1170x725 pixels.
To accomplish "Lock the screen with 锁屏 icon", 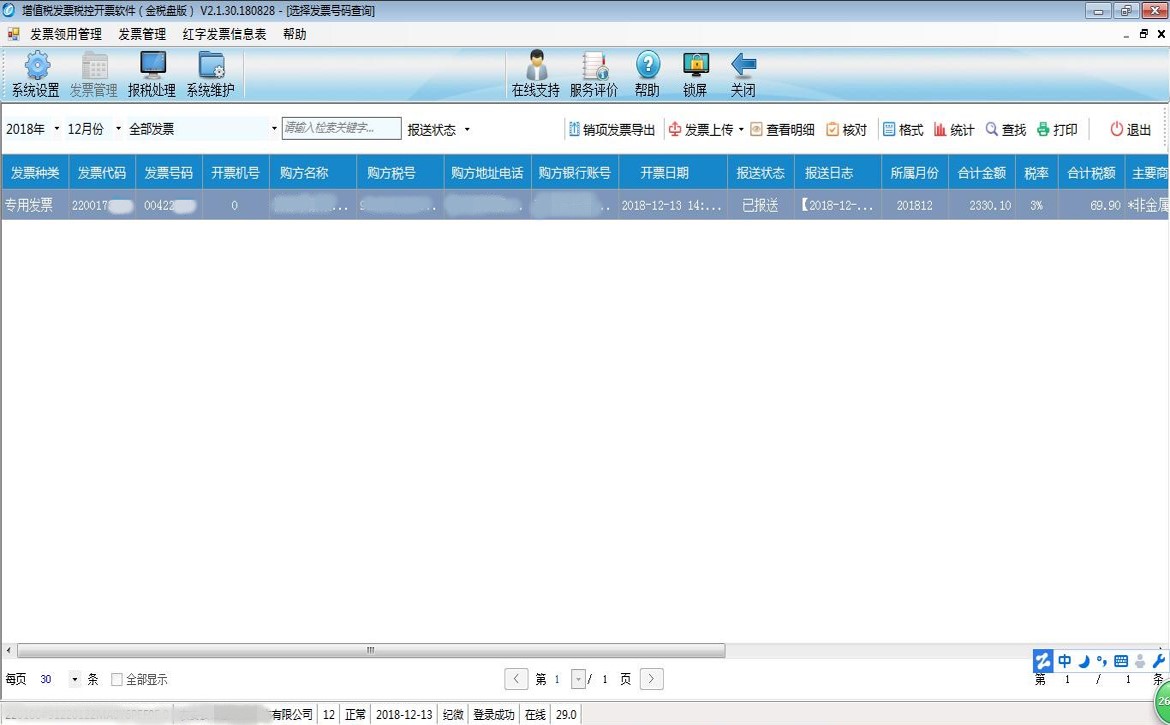I will (x=695, y=67).
